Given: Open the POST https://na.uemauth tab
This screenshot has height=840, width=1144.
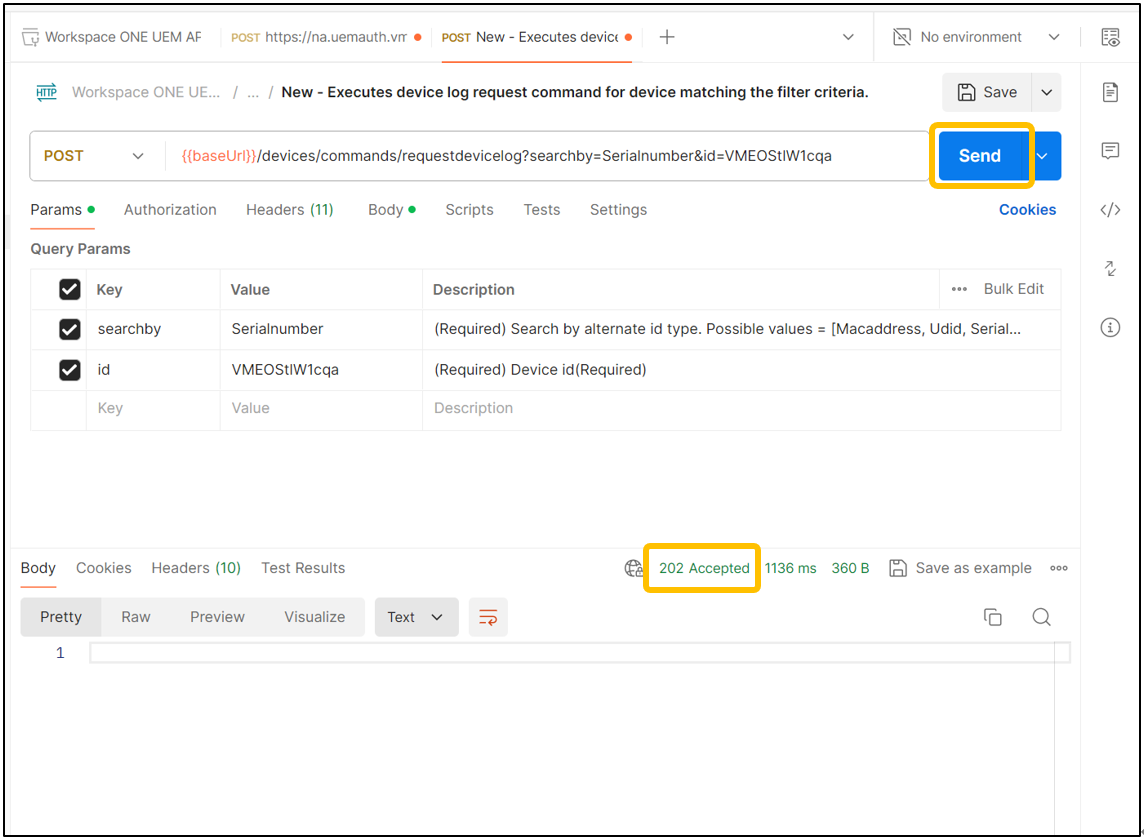Looking at the screenshot, I should point(326,37).
